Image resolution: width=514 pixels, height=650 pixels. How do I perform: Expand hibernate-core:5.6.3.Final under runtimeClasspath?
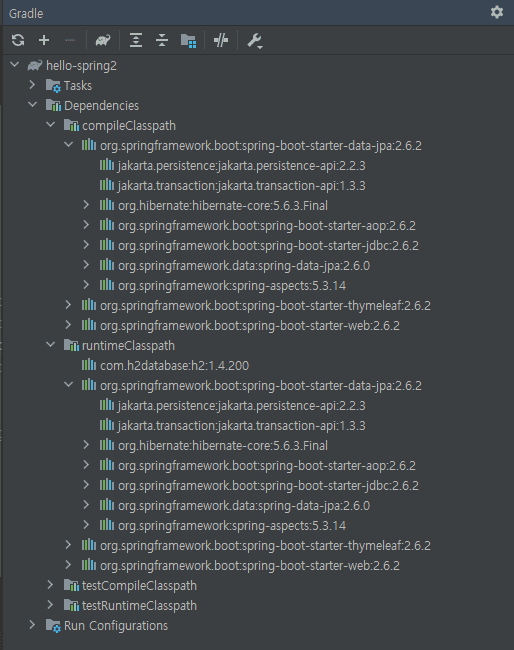pyautogui.click(x=86, y=445)
